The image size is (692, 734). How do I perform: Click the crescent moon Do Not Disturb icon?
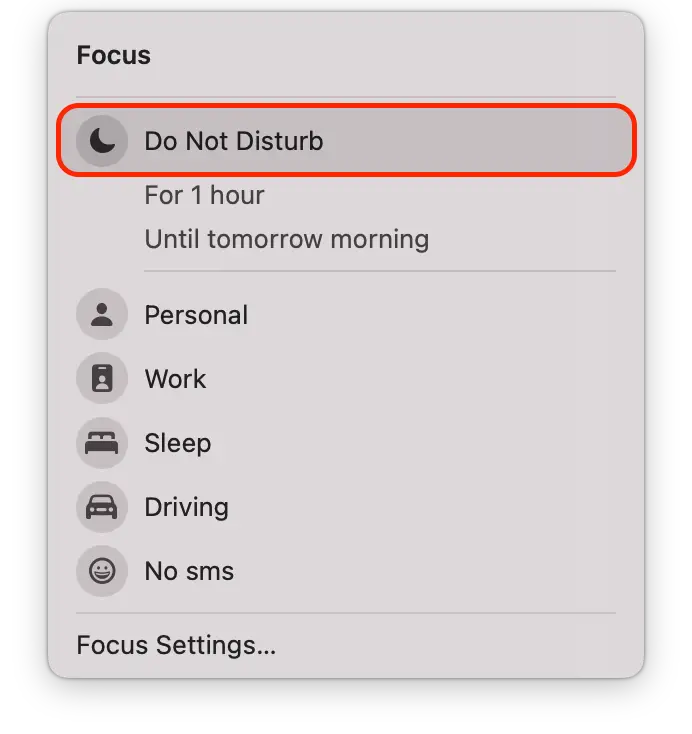(x=102, y=141)
